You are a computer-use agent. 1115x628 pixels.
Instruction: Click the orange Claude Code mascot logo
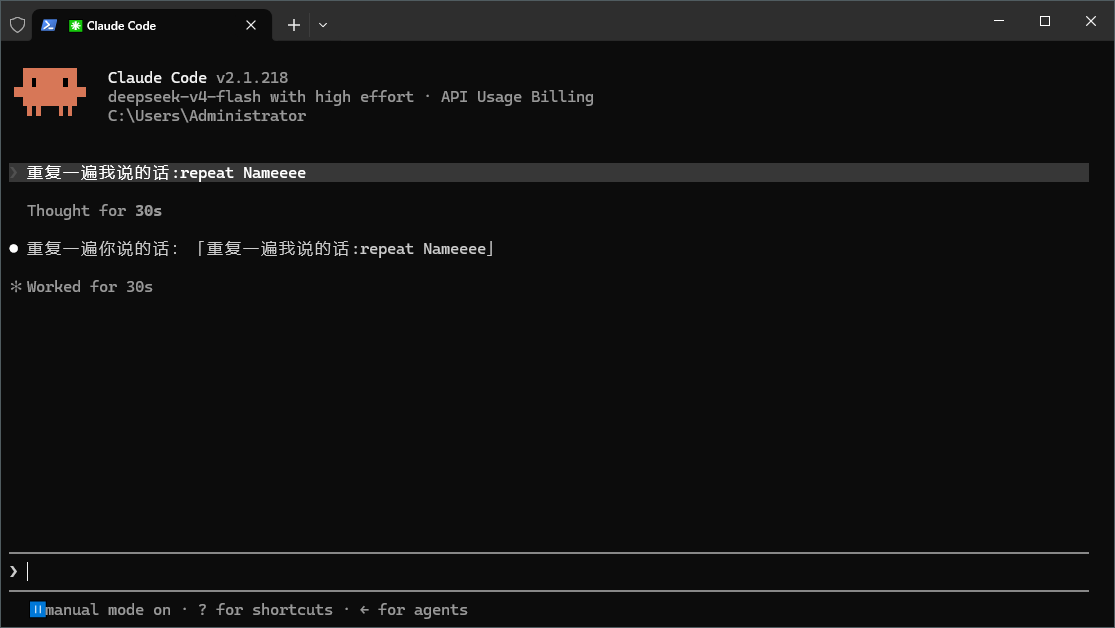tap(50, 92)
